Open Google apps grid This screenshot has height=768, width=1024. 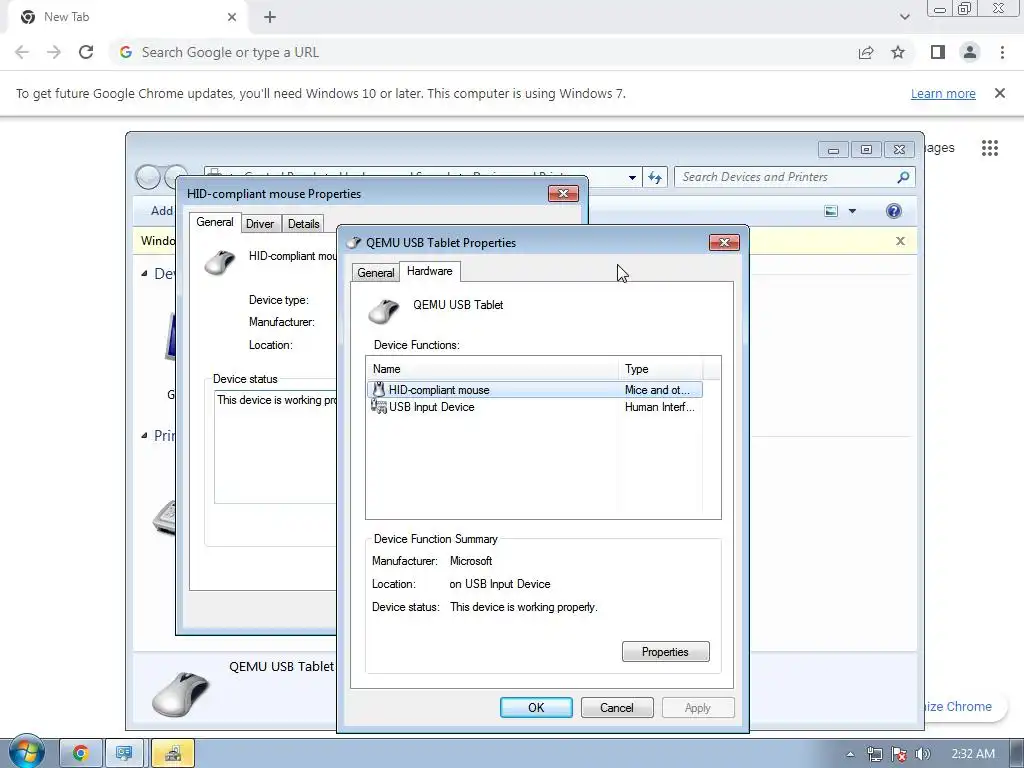click(x=989, y=148)
